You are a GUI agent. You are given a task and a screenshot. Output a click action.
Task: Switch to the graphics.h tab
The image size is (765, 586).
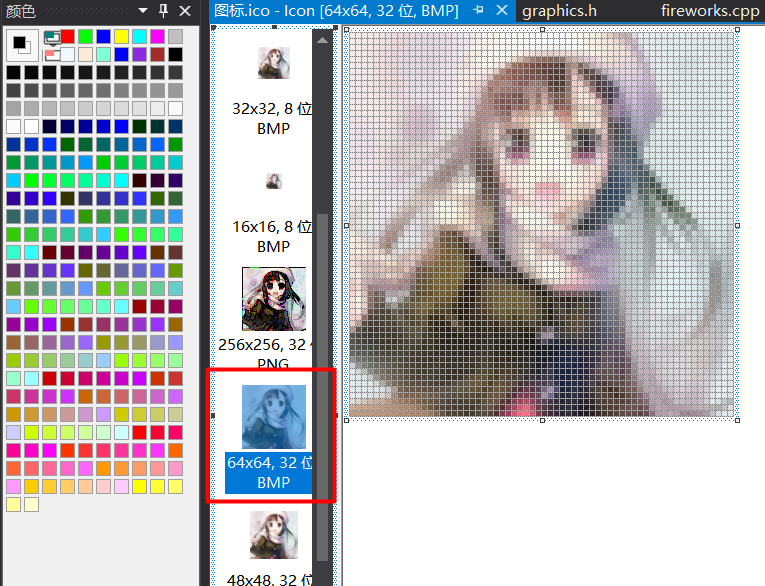click(559, 11)
